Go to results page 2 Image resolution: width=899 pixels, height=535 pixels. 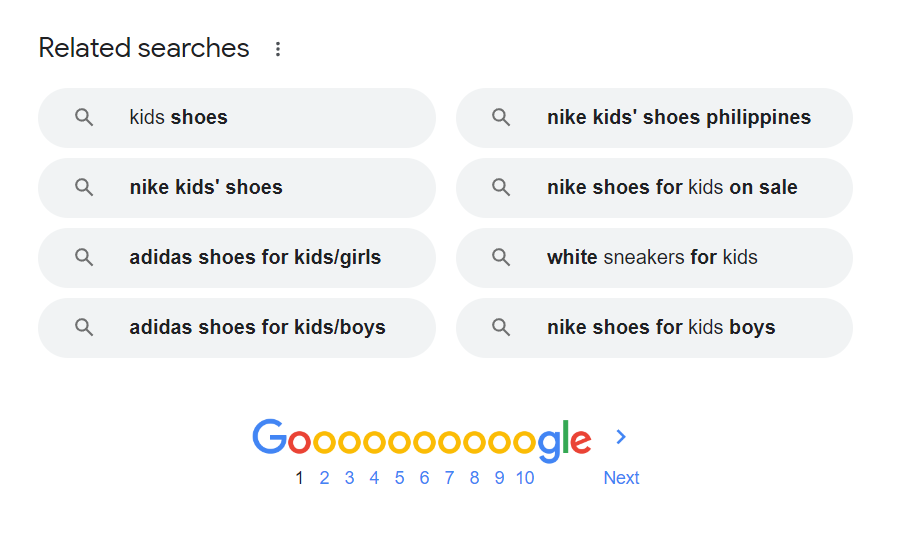324,478
